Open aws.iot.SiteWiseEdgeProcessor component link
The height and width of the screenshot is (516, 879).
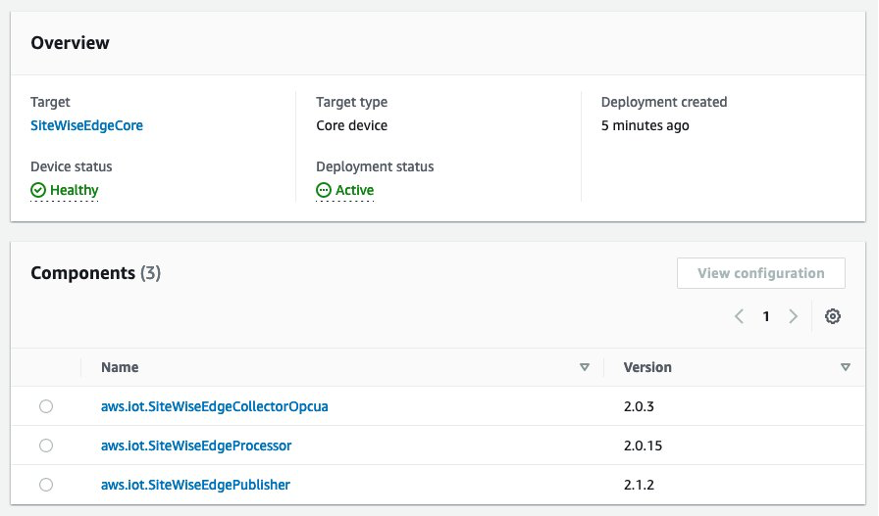pos(196,445)
